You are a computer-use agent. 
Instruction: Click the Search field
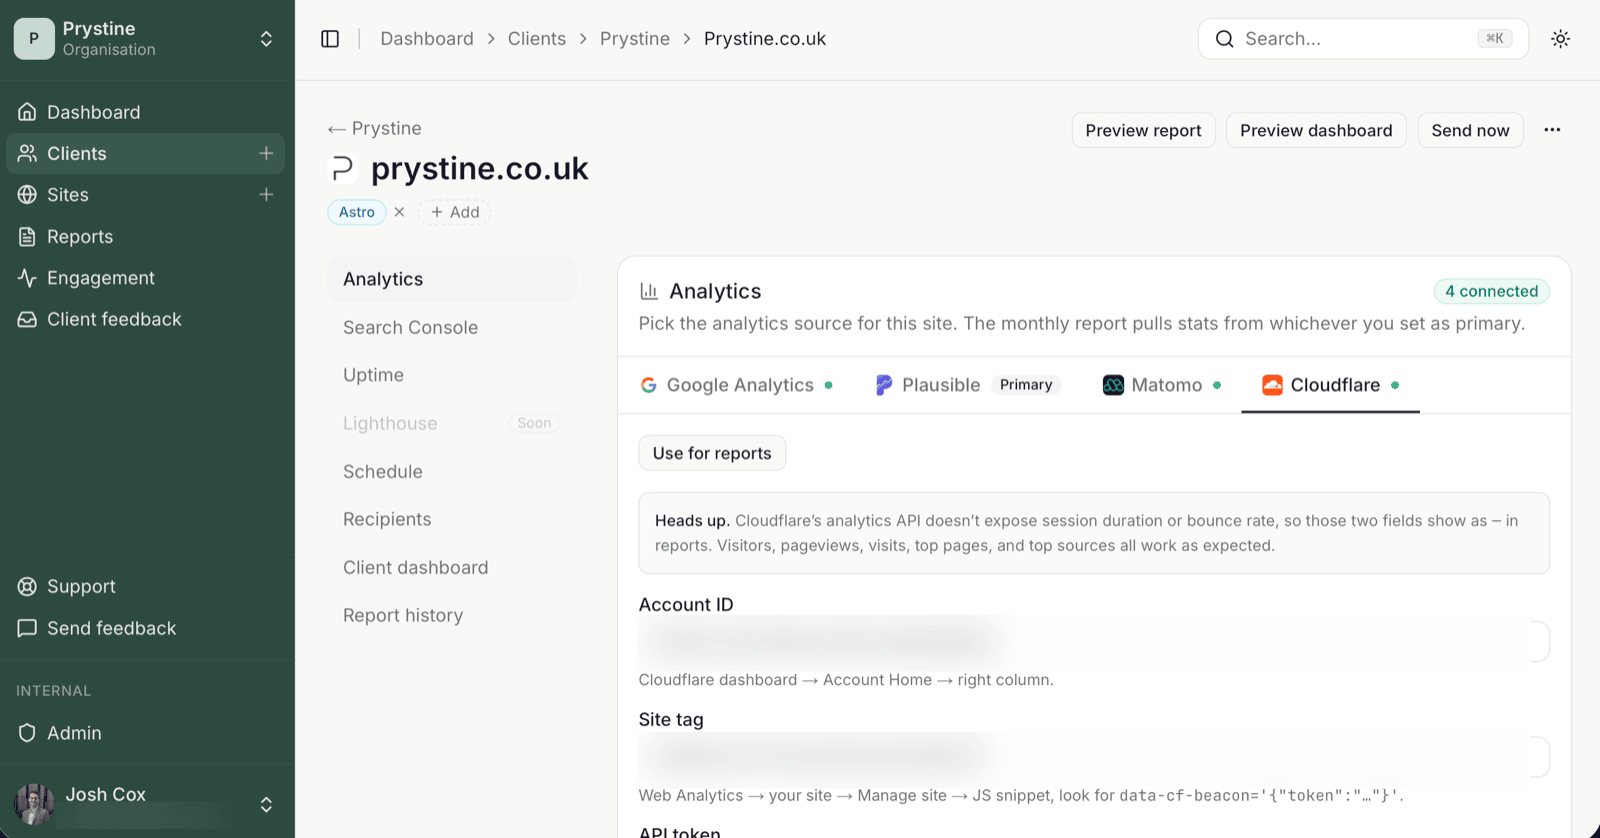[x=1363, y=39]
